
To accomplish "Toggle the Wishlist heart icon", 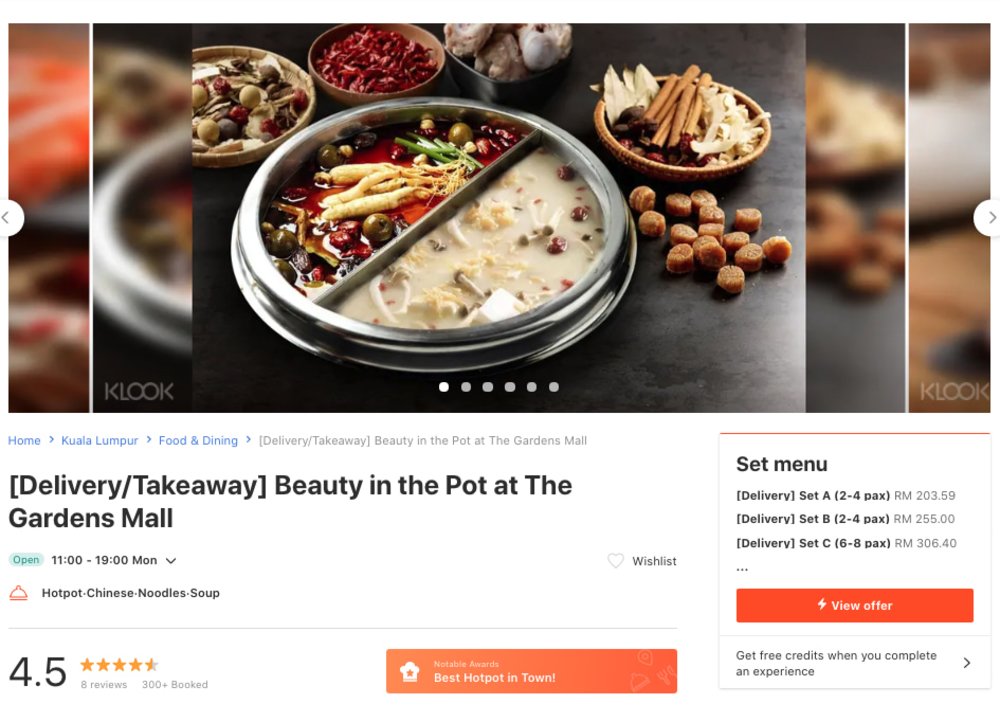I will tap(616, 561).
